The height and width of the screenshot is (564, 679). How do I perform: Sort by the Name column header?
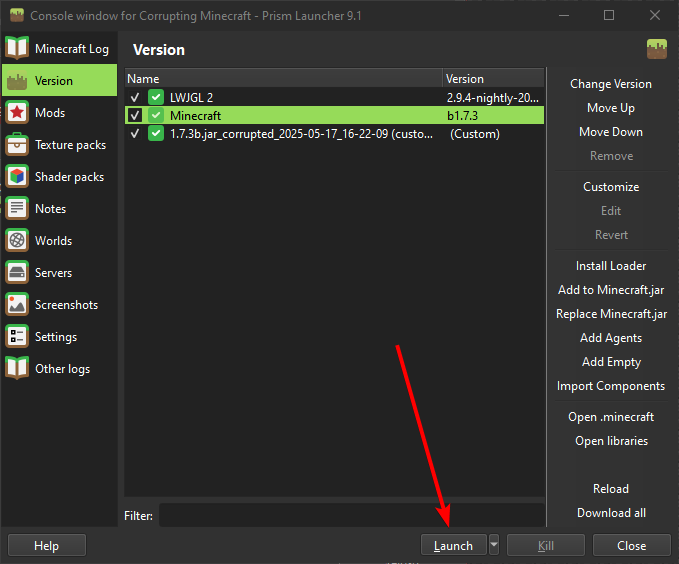pos(284,78)
